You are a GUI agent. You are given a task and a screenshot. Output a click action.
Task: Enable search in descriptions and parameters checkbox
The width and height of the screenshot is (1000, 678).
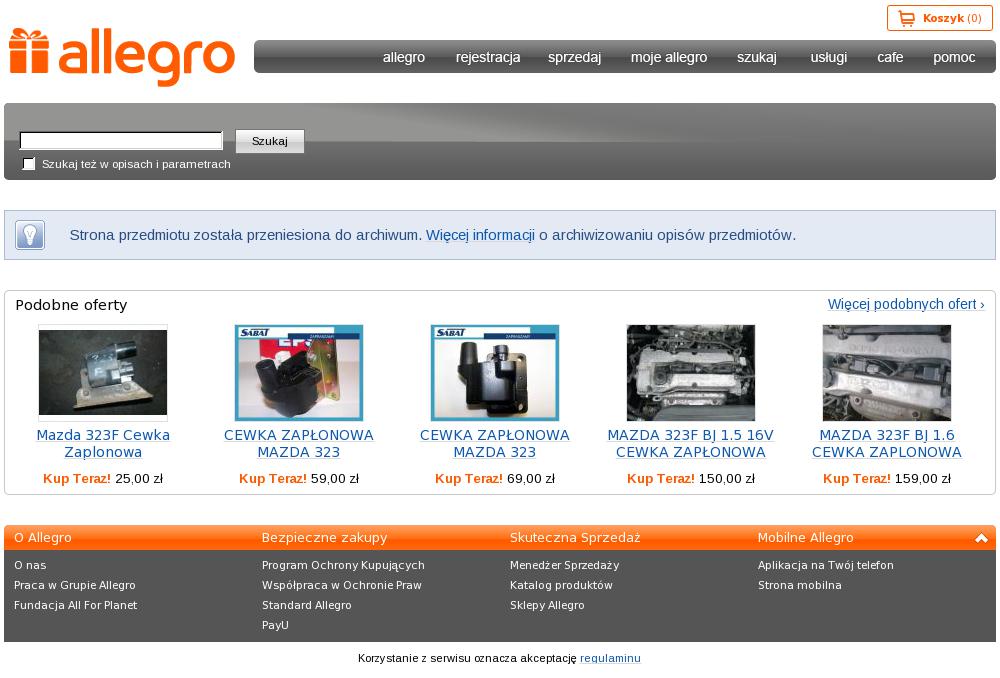(x=29, y=164)
